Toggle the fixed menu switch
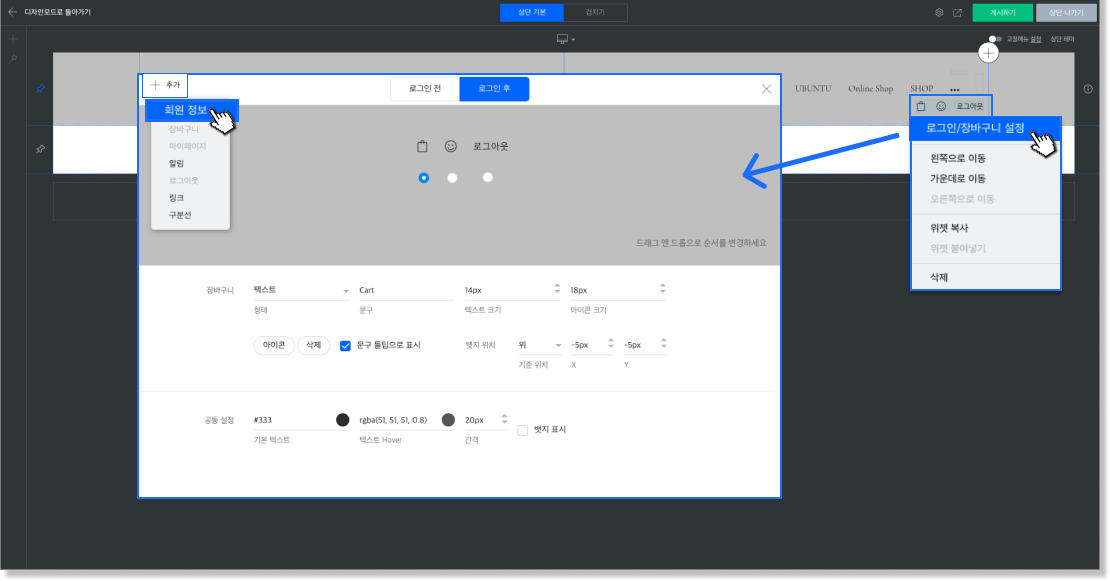 click(995, 39)
